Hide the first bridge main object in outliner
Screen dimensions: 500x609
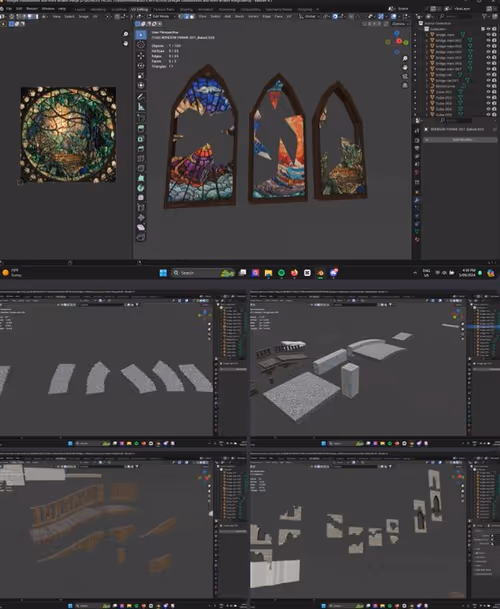point(488,35)
